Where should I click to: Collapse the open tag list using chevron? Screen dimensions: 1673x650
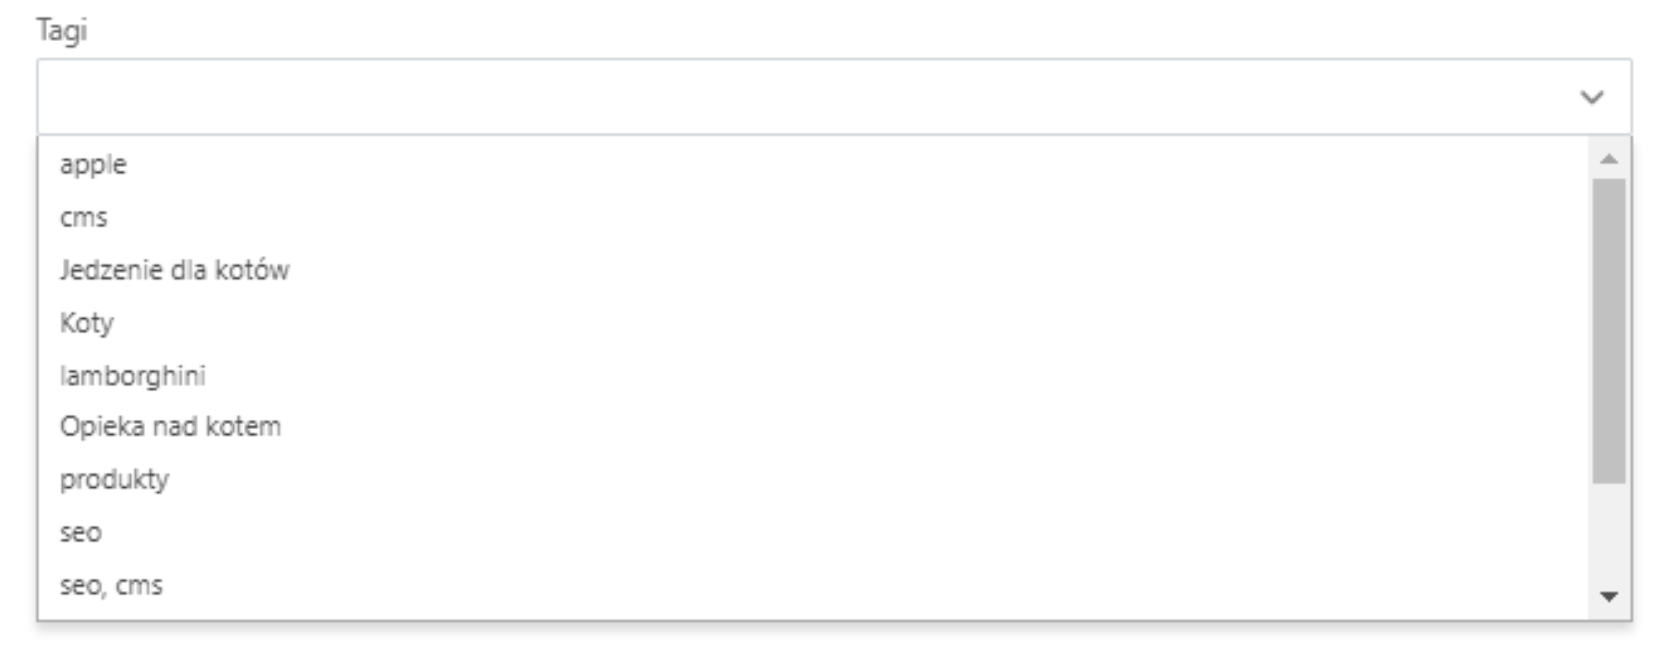tap(1591, 97)
